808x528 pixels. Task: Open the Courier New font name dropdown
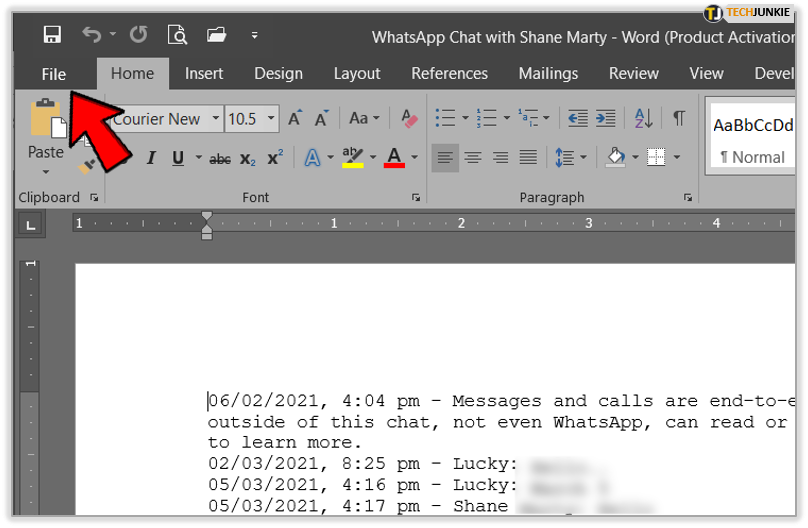click(215, 119)
